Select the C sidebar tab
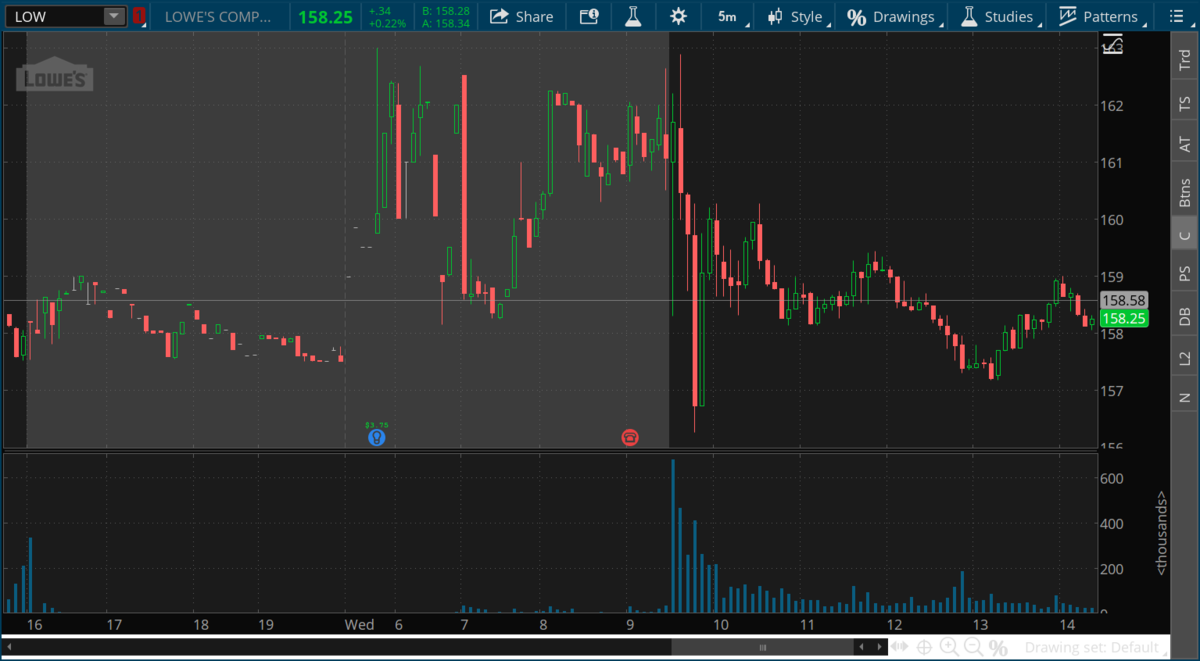1200x661 pixels. coord(1185,235)
